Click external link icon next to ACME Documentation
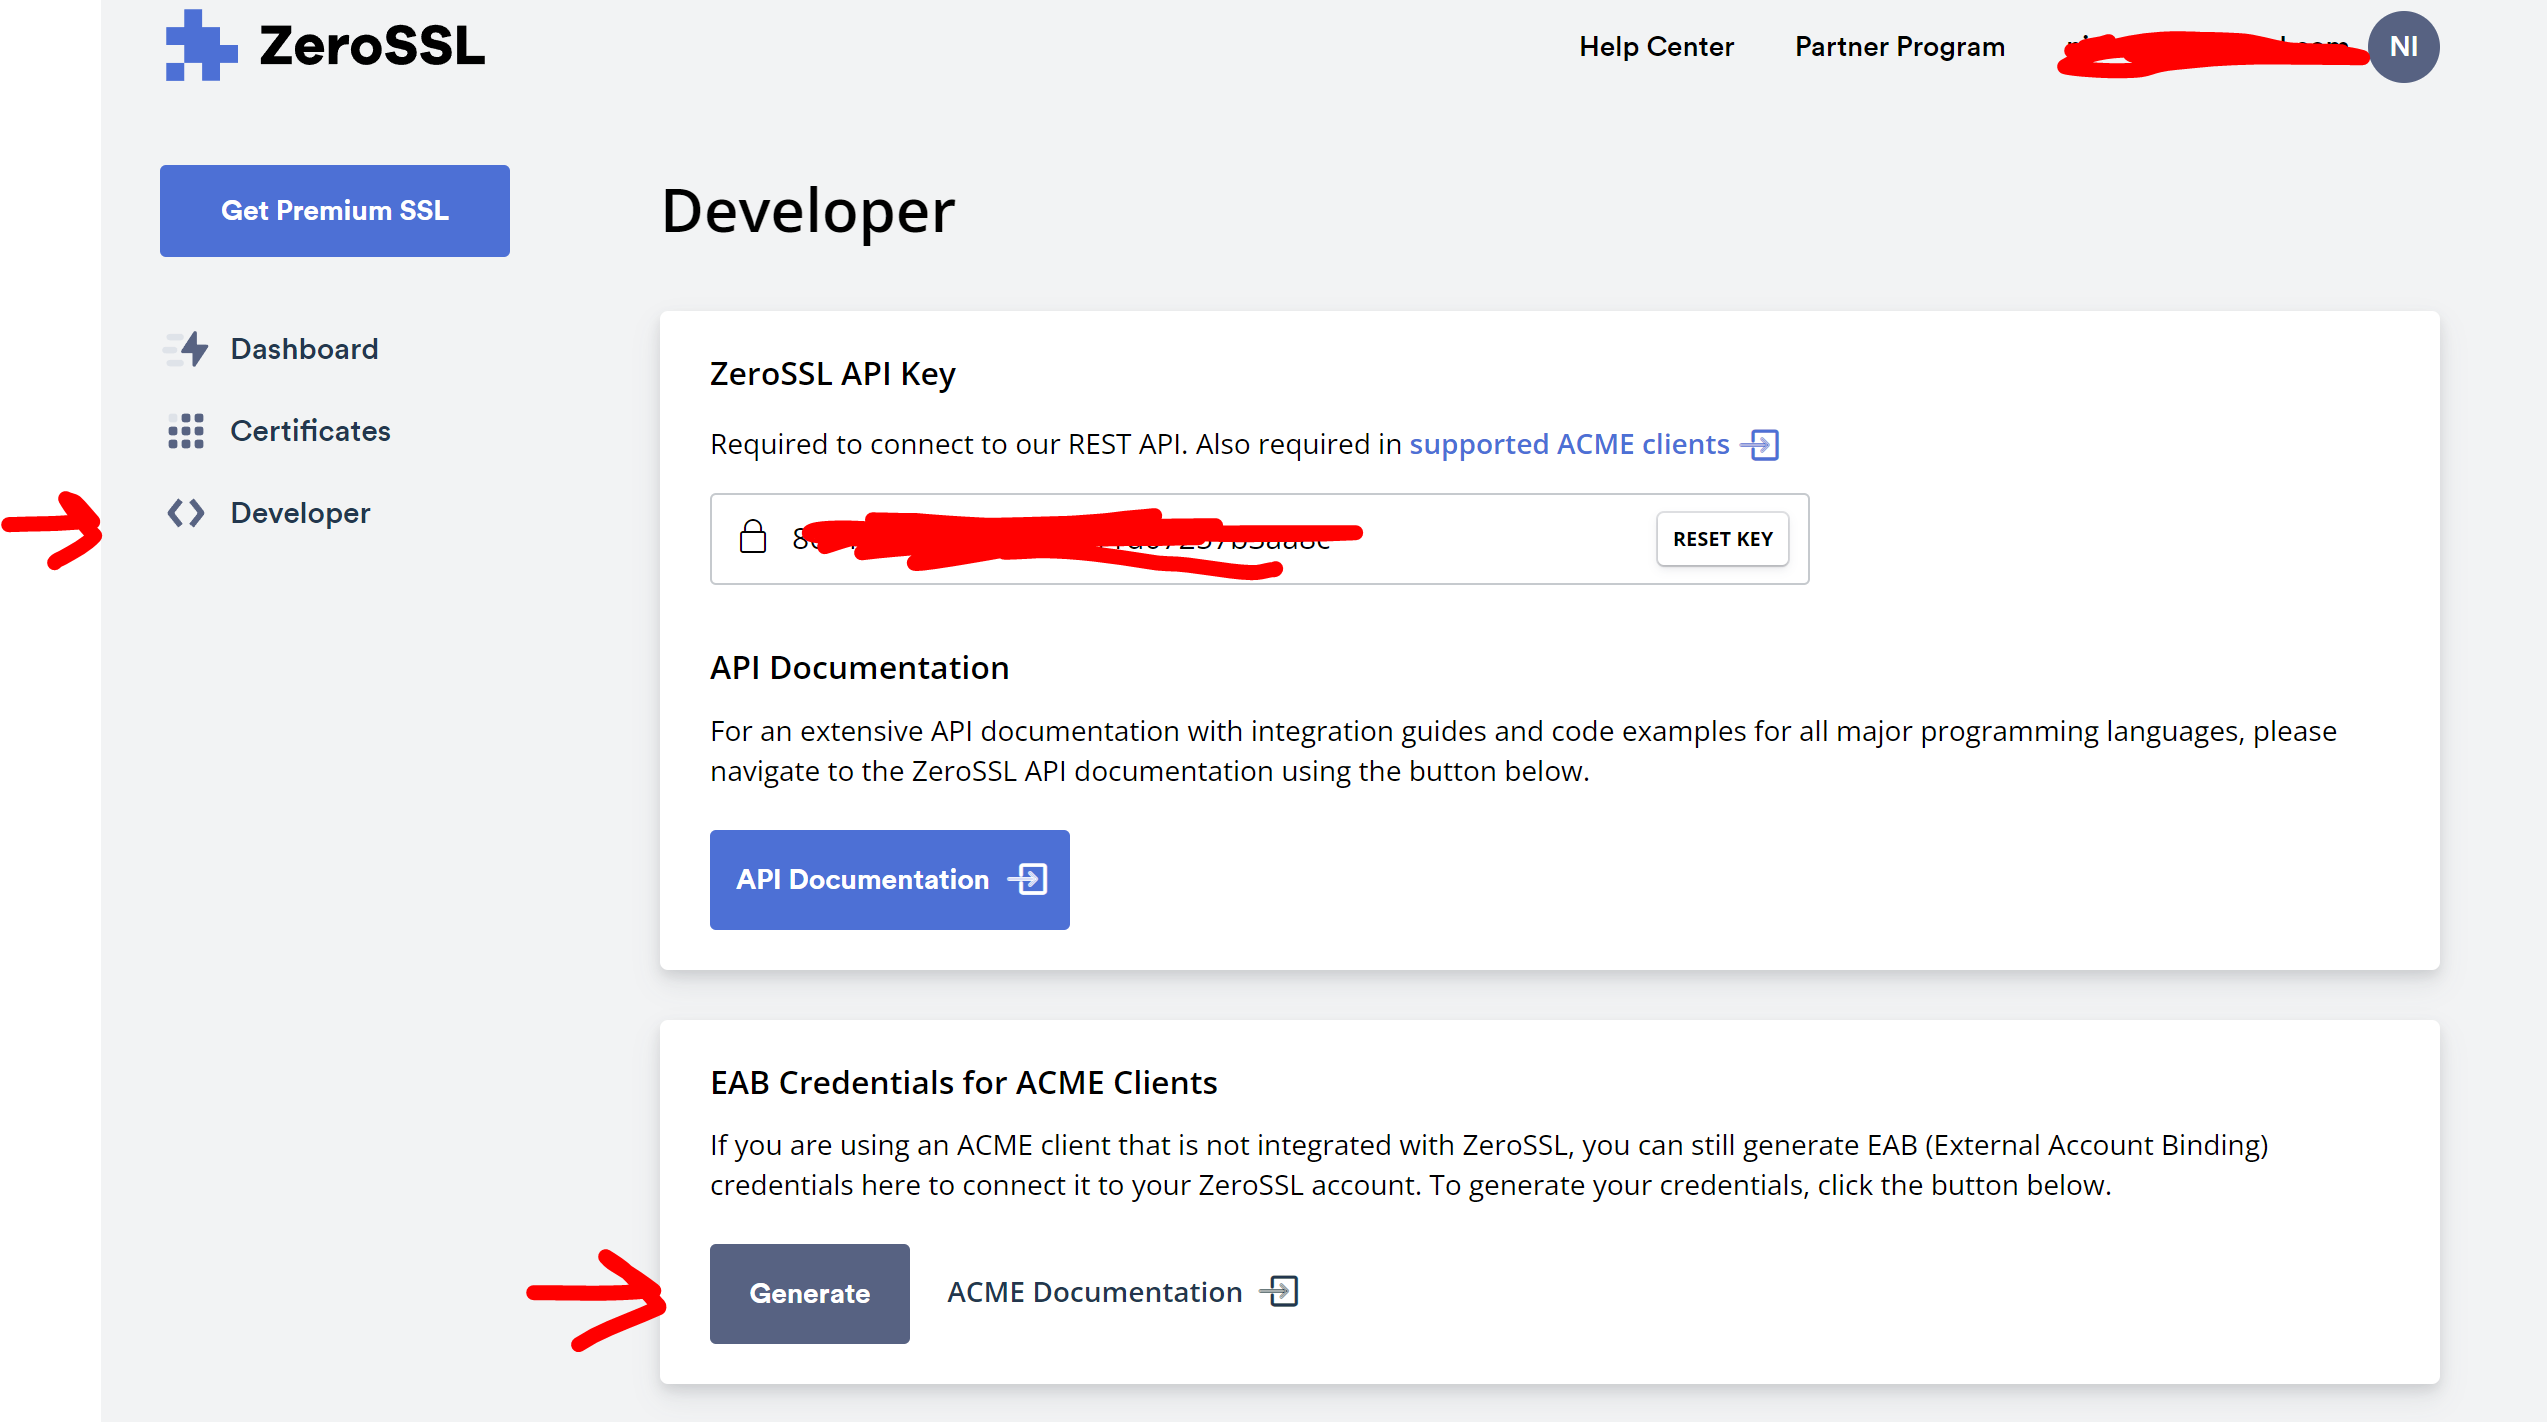Image resolution: width=2547 pixels, height=1422 pixels. click(1280, 1291)
